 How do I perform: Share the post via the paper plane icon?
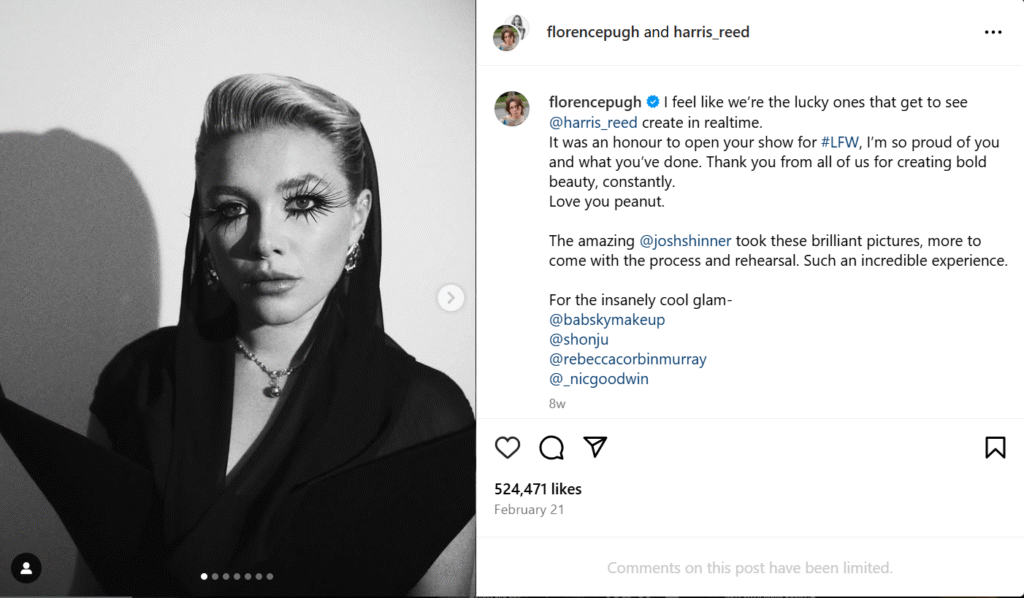click(595, 448)
